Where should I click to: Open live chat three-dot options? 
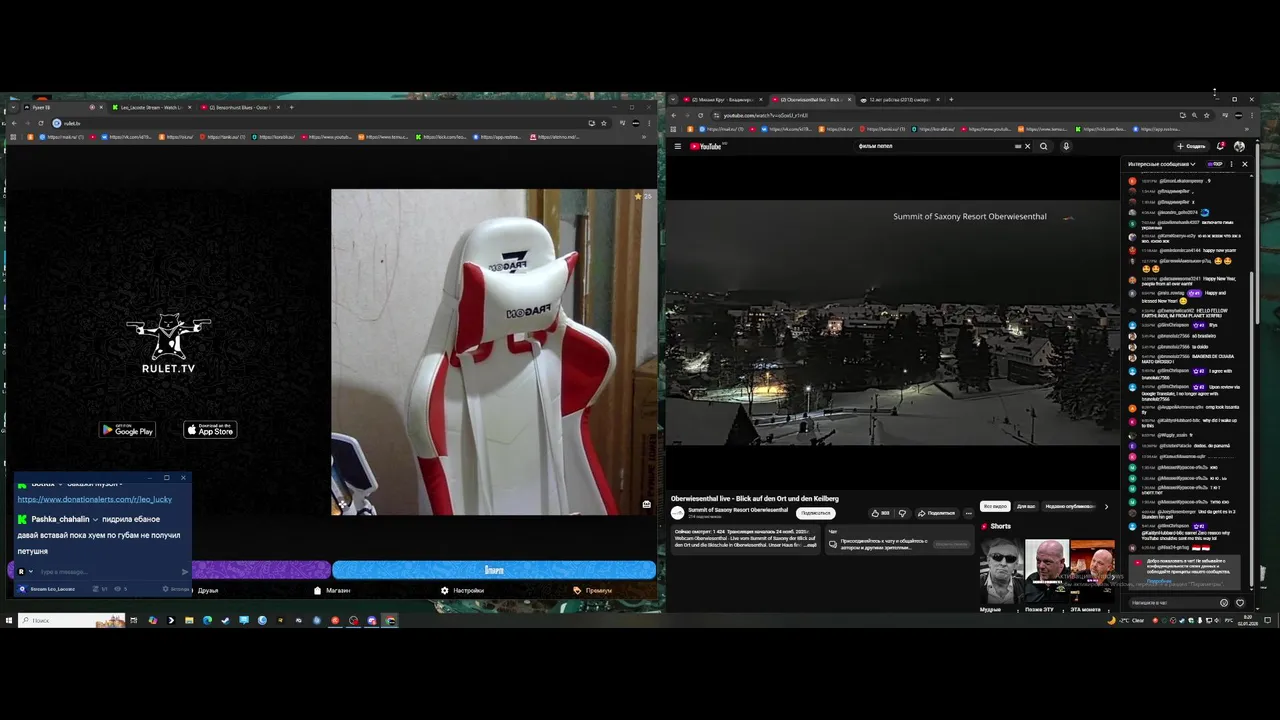1231,164
